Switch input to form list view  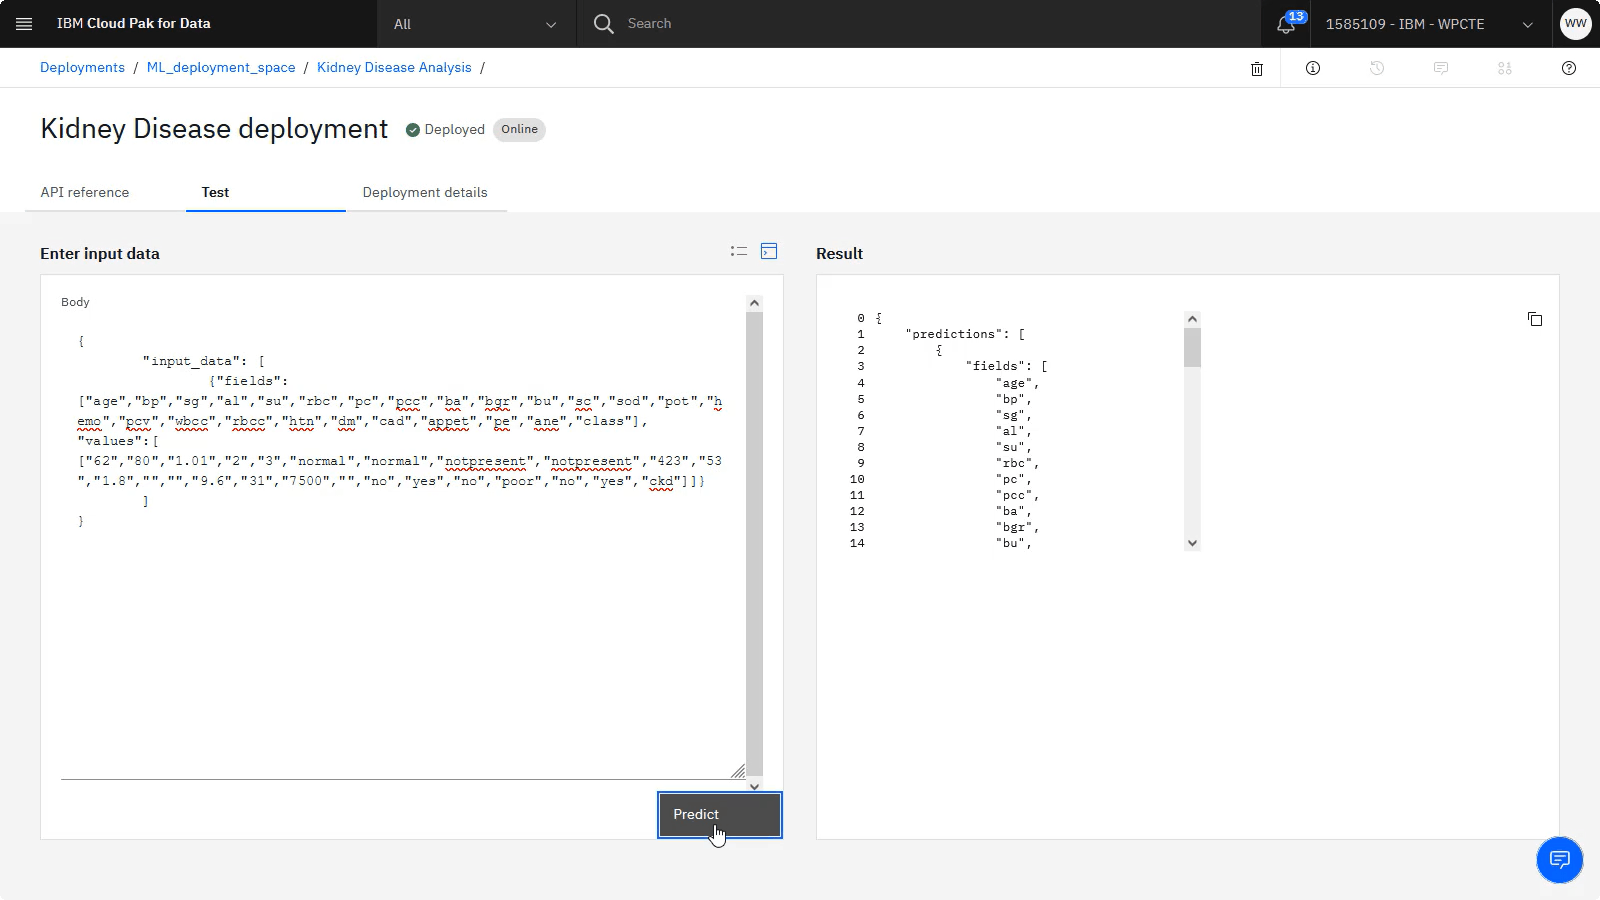click(x=739, y=251)
